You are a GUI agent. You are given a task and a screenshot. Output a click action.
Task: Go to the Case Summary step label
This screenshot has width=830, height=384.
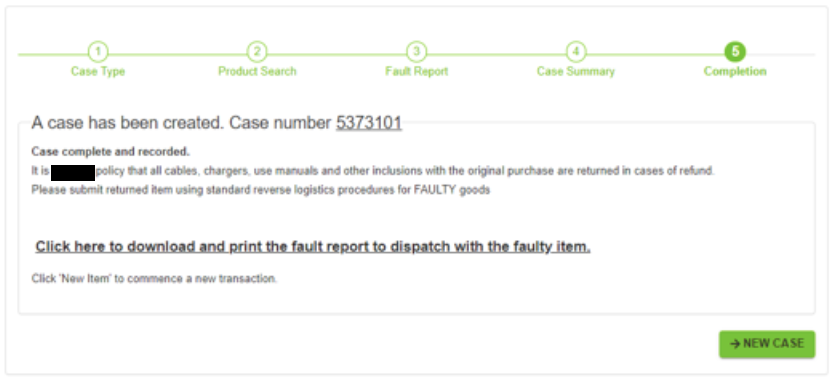click(576, 72)
